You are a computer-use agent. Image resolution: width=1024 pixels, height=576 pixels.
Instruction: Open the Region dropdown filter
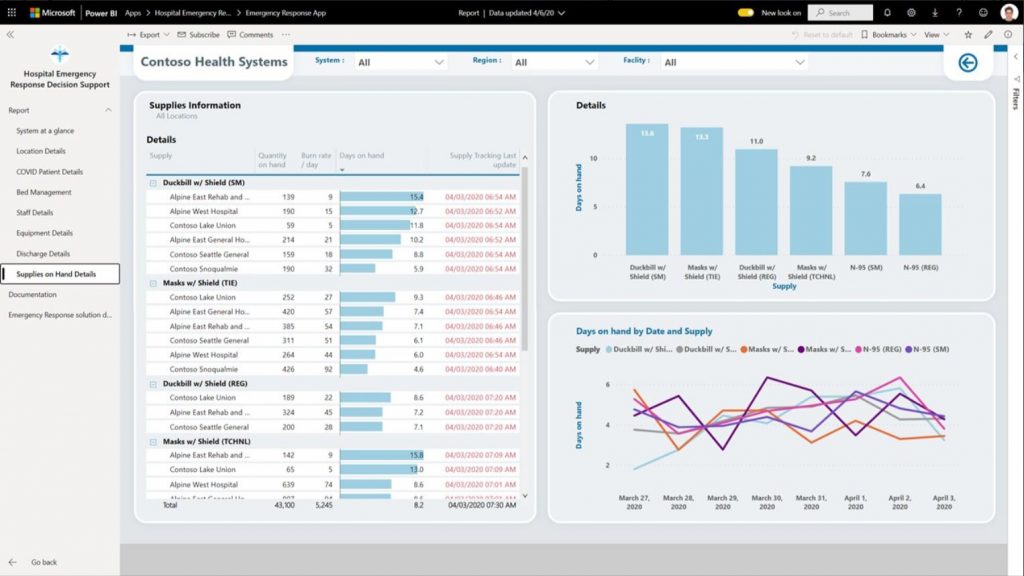tap(554, 62)
